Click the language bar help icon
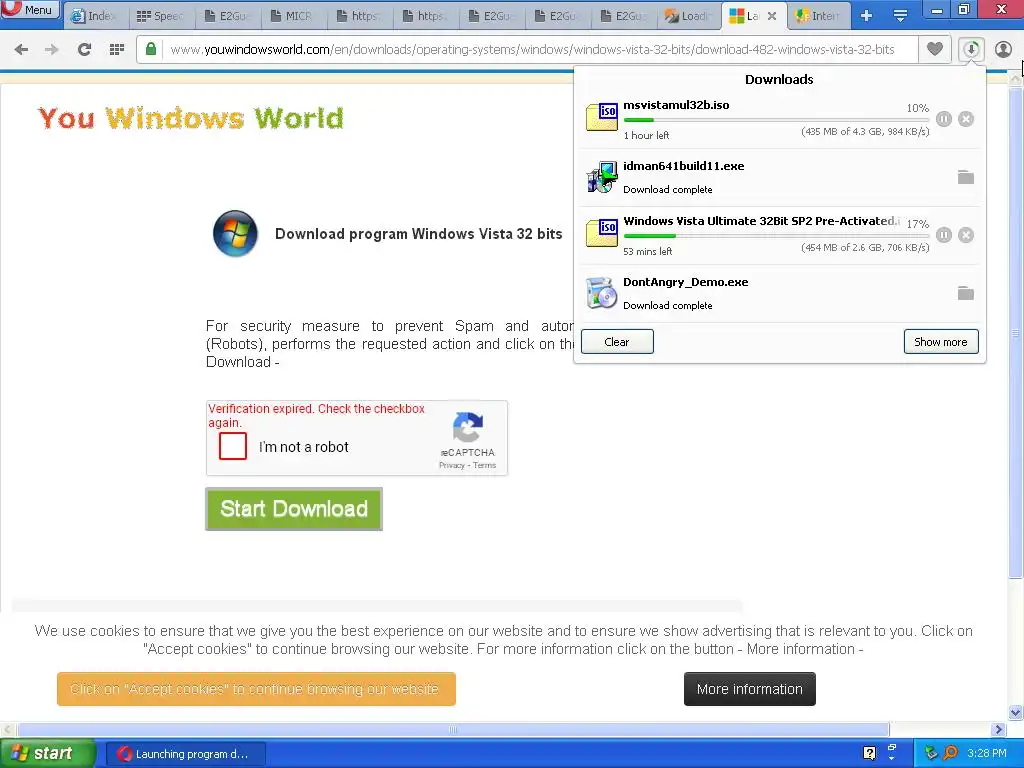Screen dimensions: 1024x768 [x=869, y=754]
